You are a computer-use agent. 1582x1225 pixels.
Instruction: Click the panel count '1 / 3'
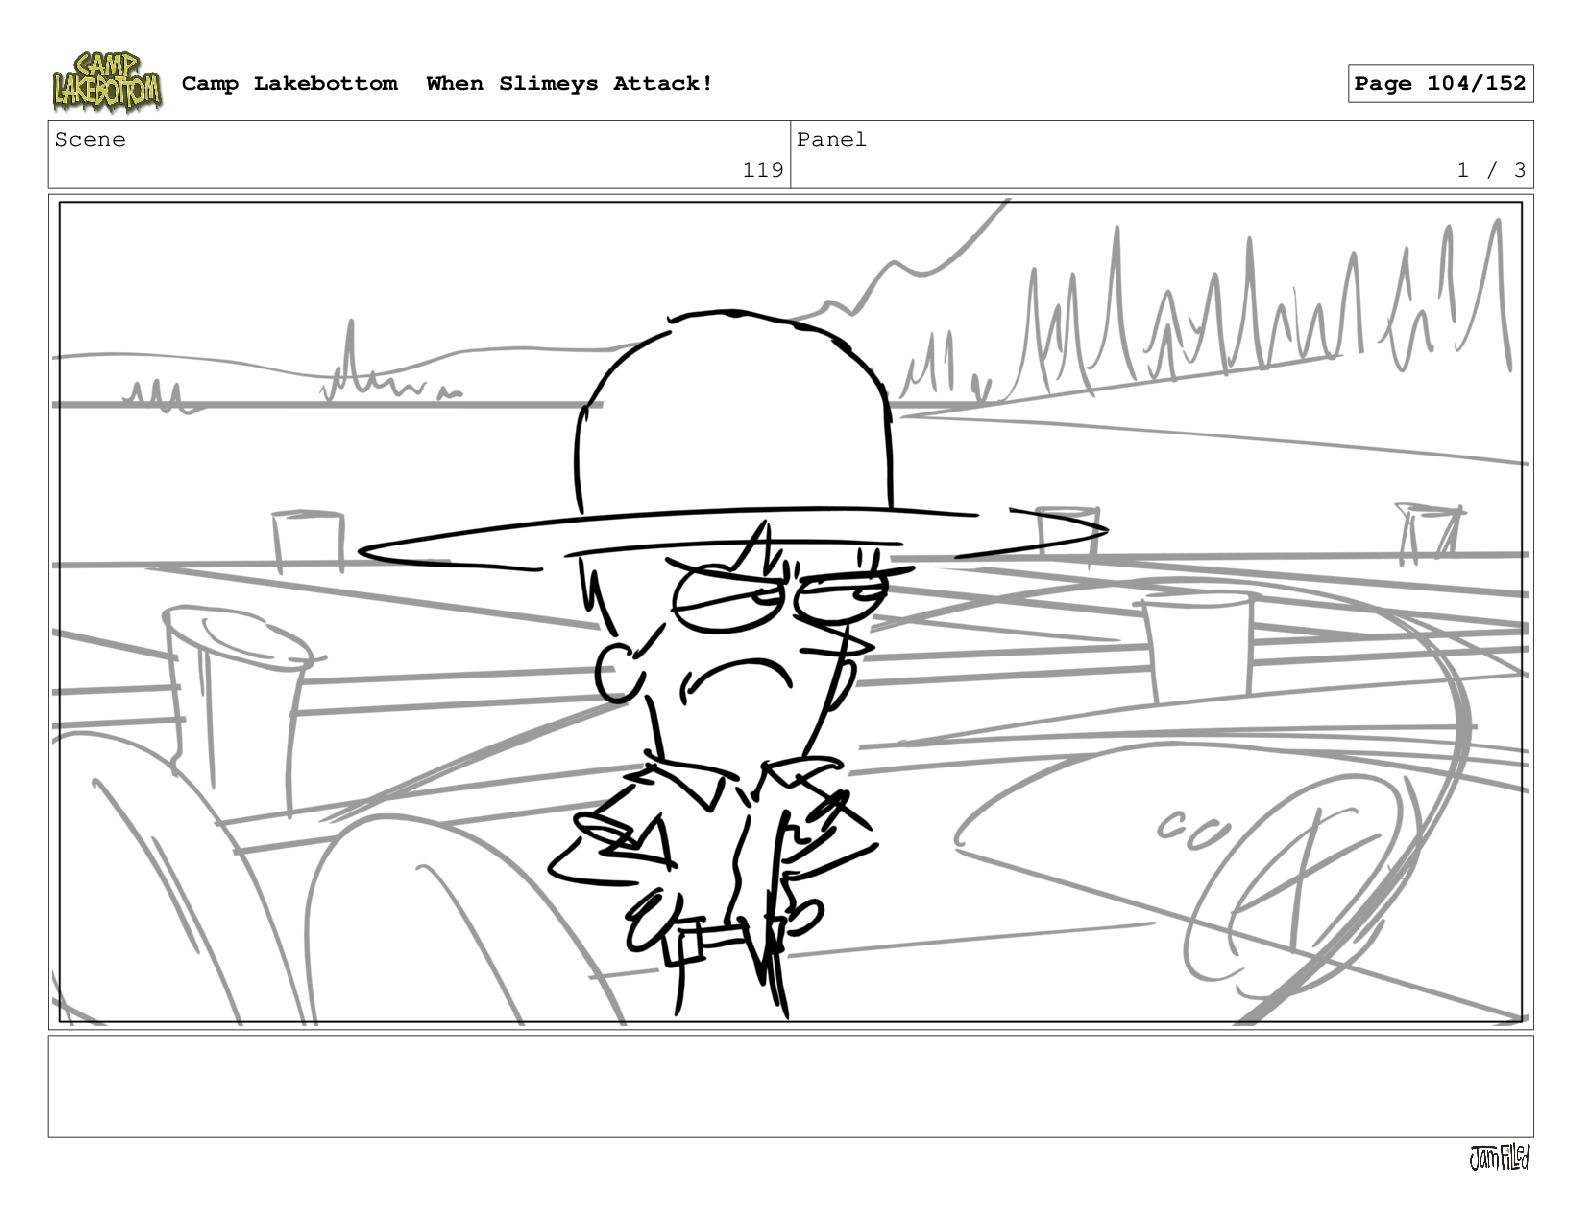click(x=1491, y=170)
